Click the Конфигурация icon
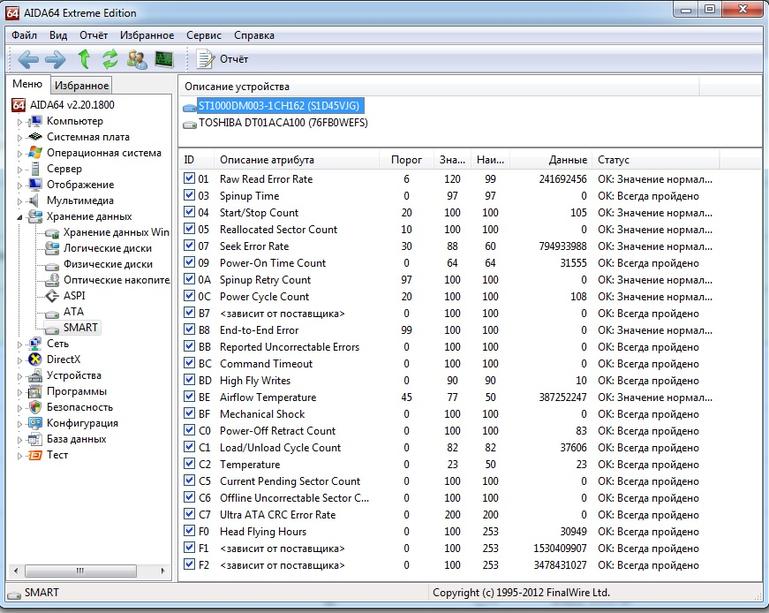This screenshot has width=769, height=613. pyautogui.click(x=35, y=423)
